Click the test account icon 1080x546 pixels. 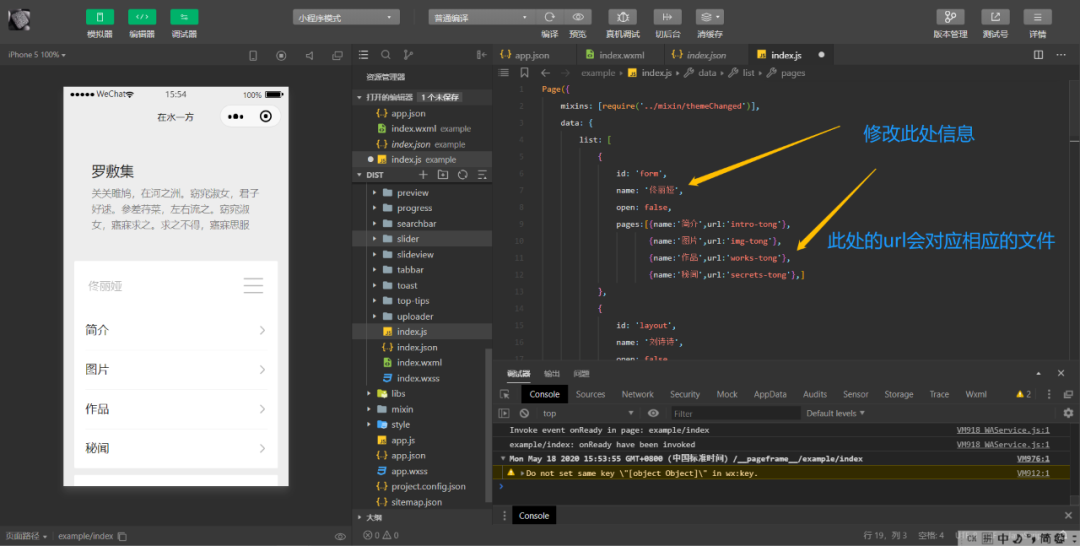(x=995, y=17)
